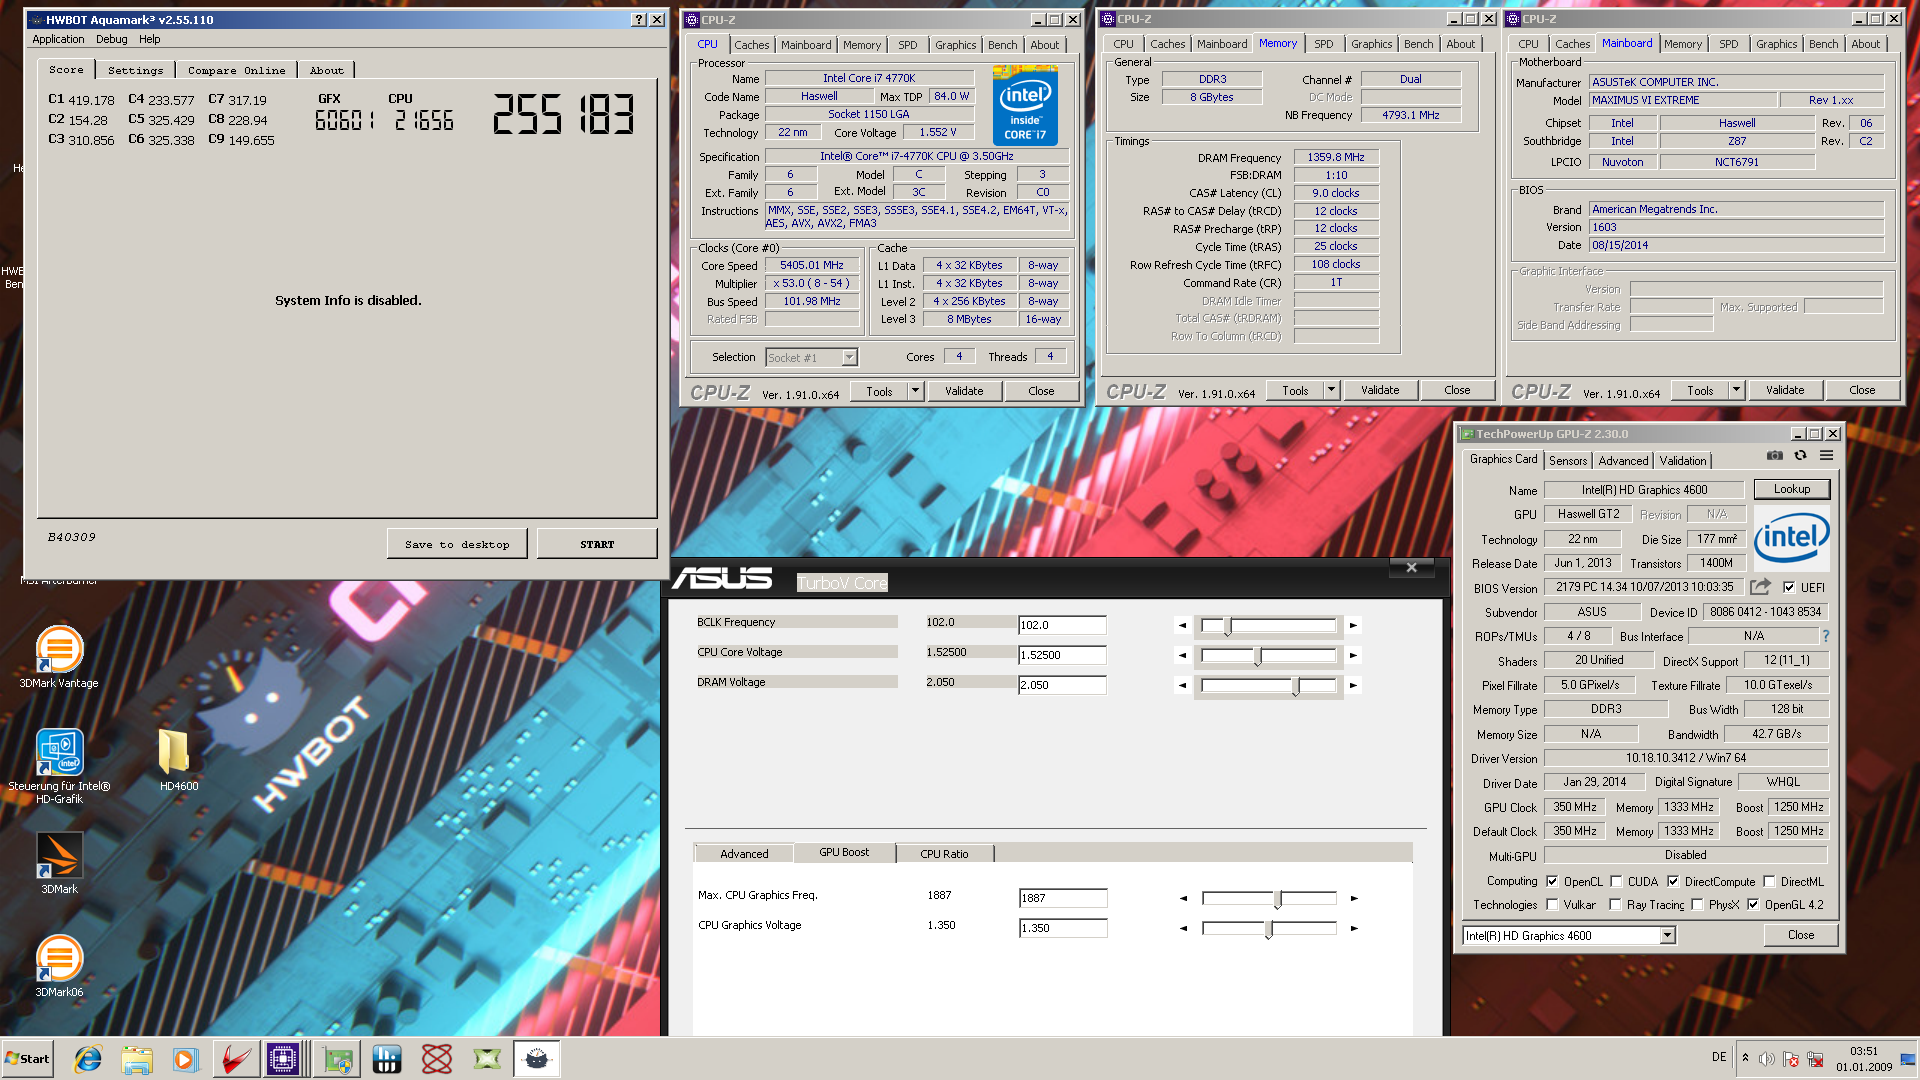Switch to Compare Online tab
Screen dimensions: 1920x1080
coord(237,70)
